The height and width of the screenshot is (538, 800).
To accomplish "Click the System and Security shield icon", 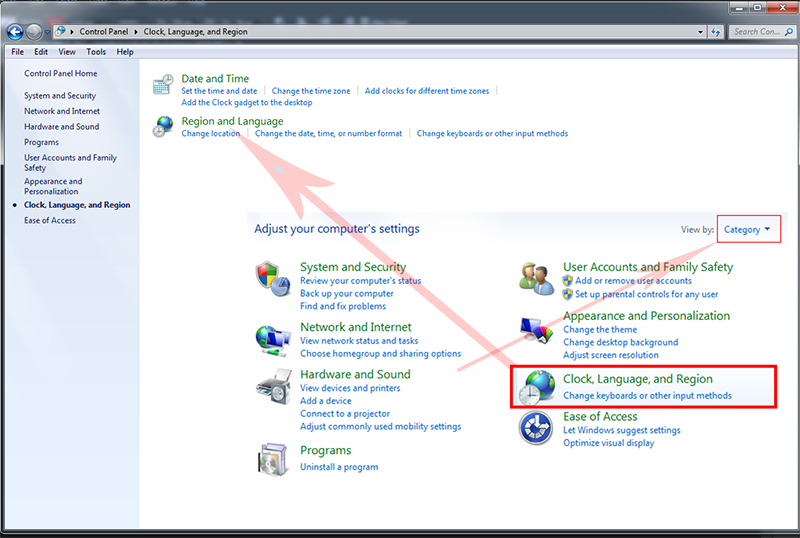I will (x=273, y=279).
